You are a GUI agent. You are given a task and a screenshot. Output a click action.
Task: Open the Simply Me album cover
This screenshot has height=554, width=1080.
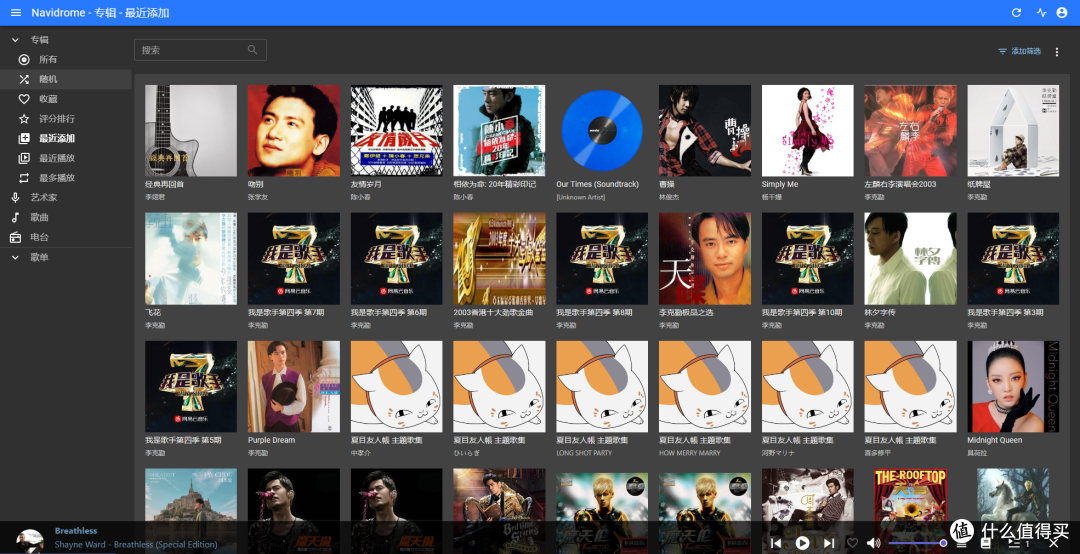point(808,131)
